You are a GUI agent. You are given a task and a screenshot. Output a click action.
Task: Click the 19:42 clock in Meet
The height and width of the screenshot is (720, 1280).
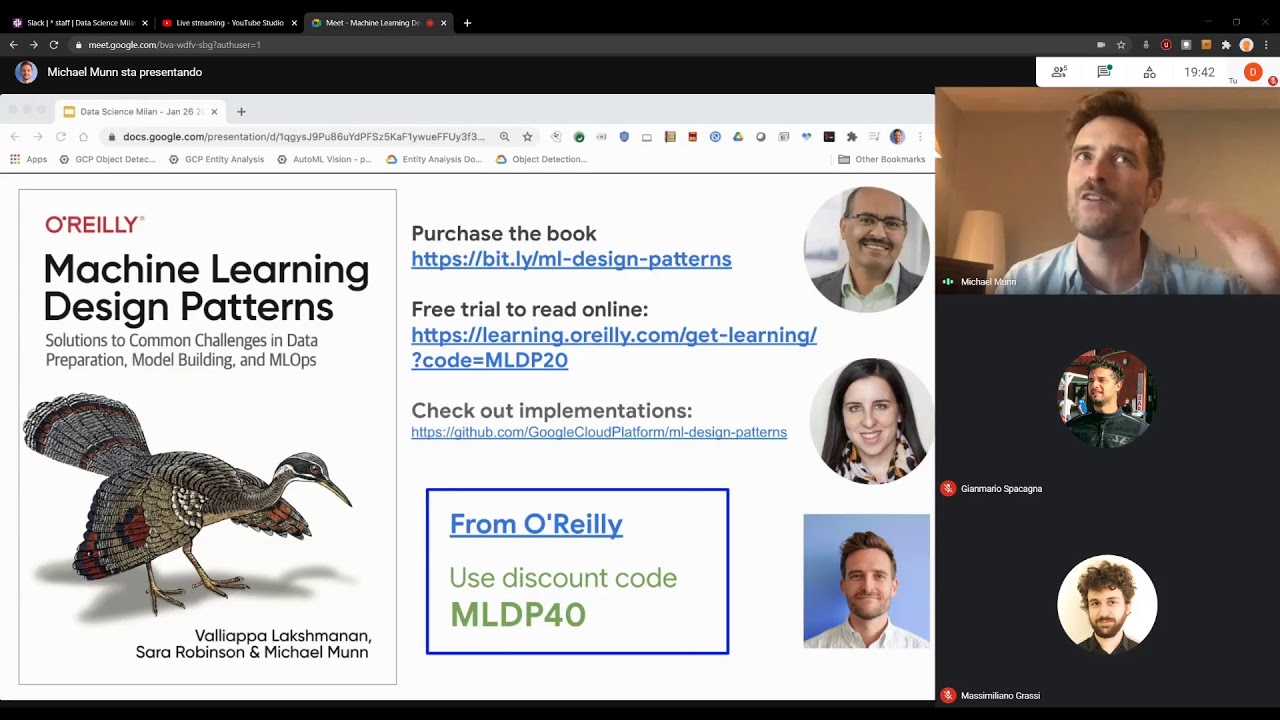pos(1199,72)
